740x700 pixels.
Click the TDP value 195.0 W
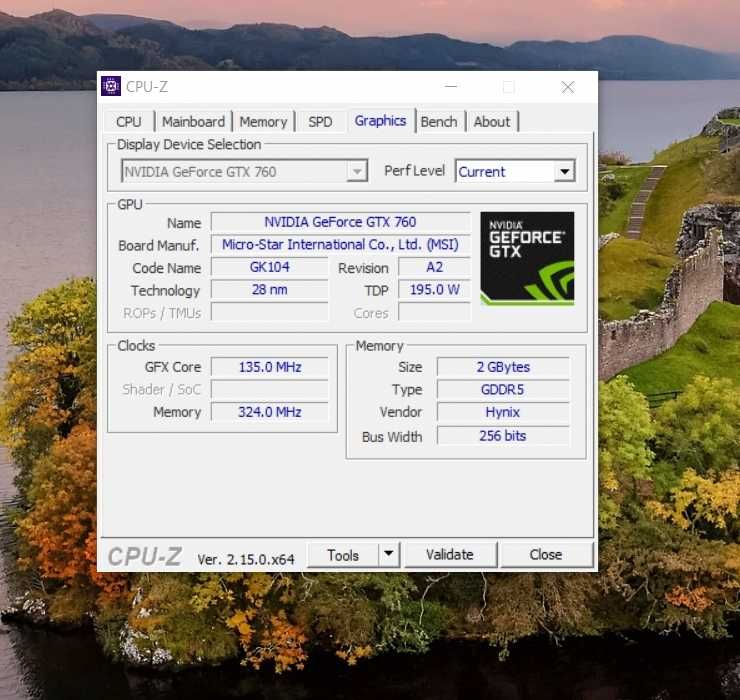435,289
